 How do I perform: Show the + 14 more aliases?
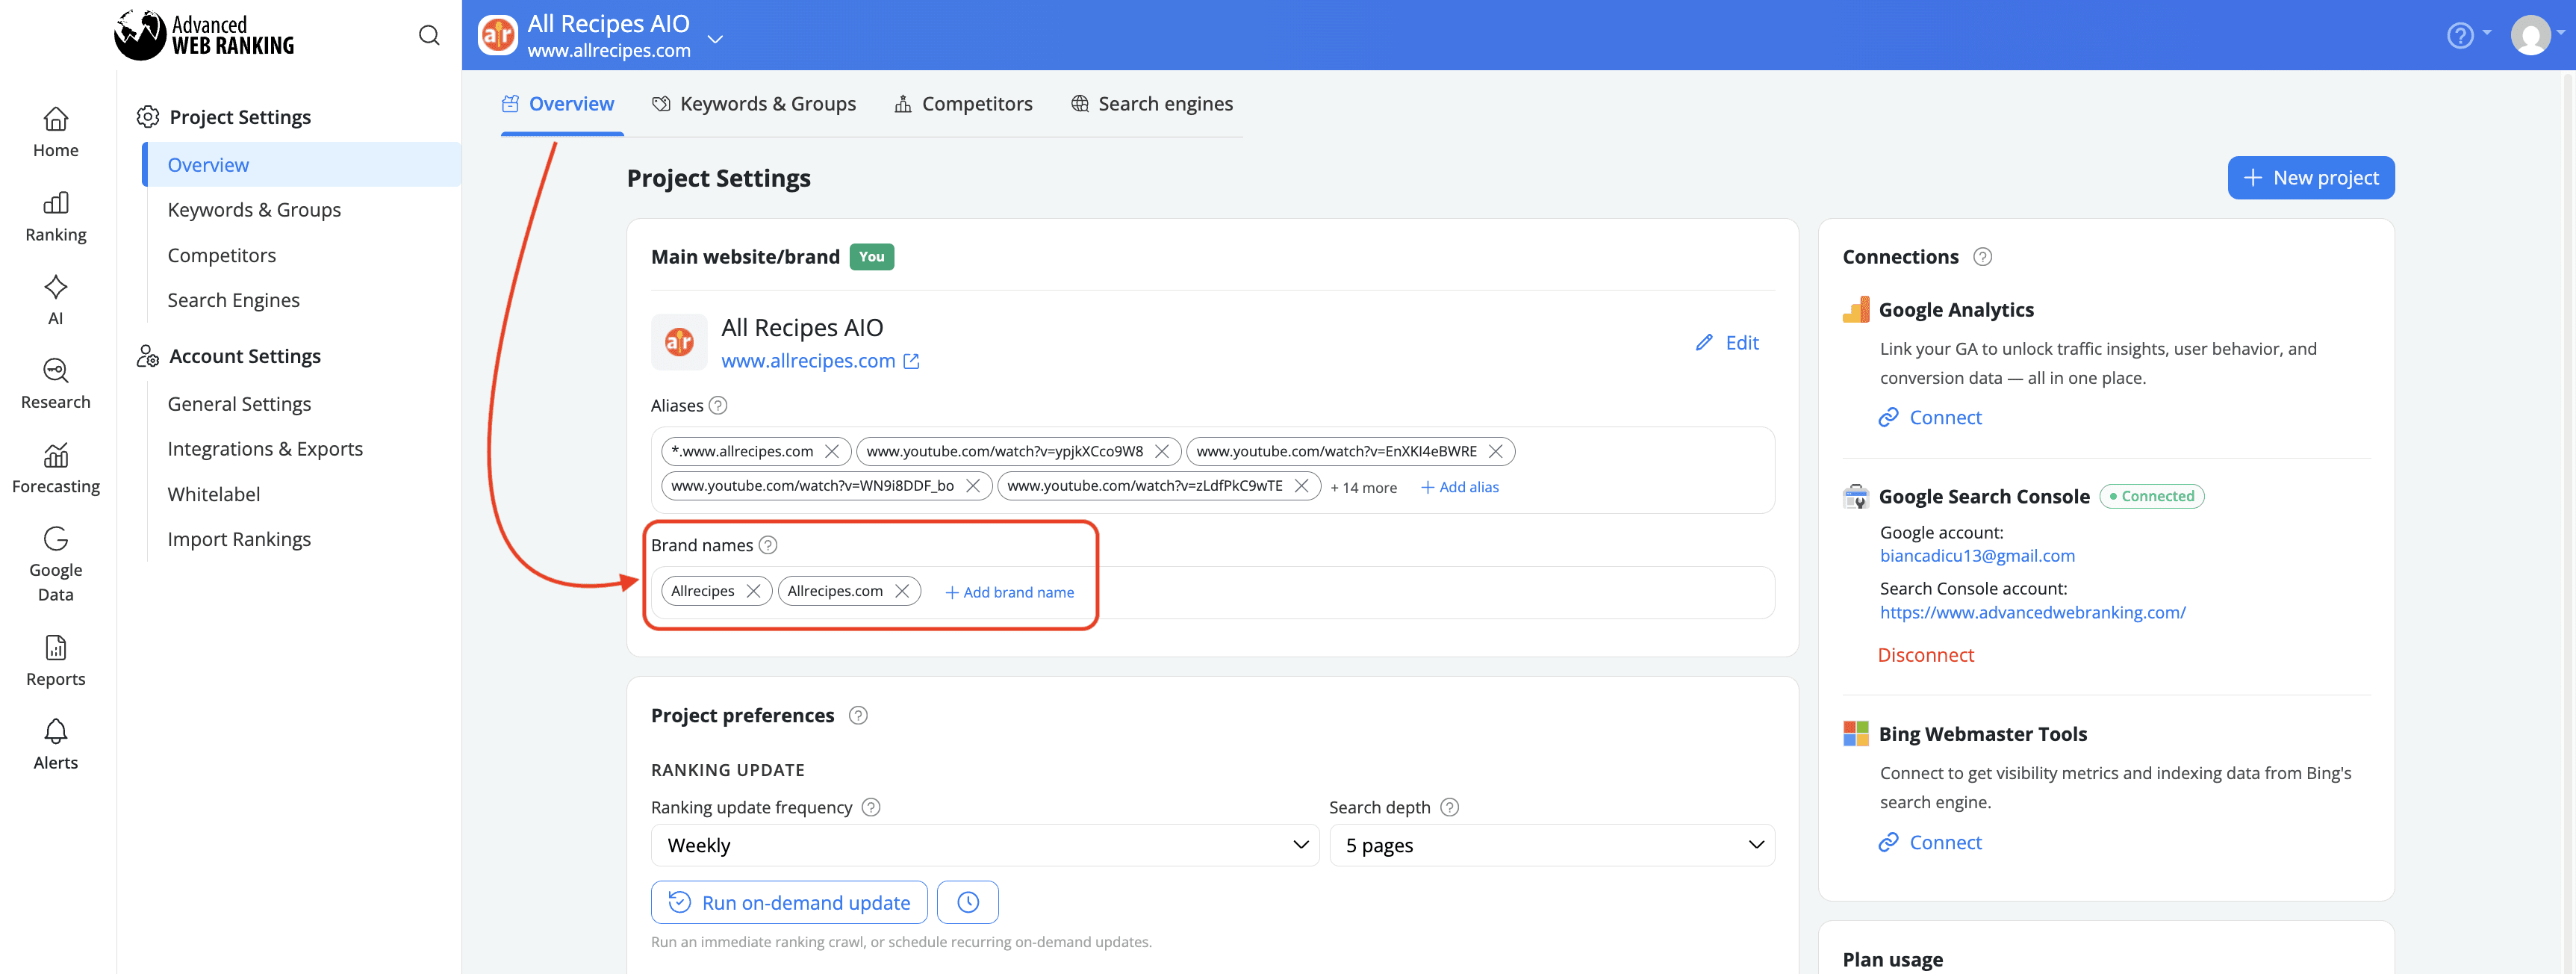point(1363,488)
